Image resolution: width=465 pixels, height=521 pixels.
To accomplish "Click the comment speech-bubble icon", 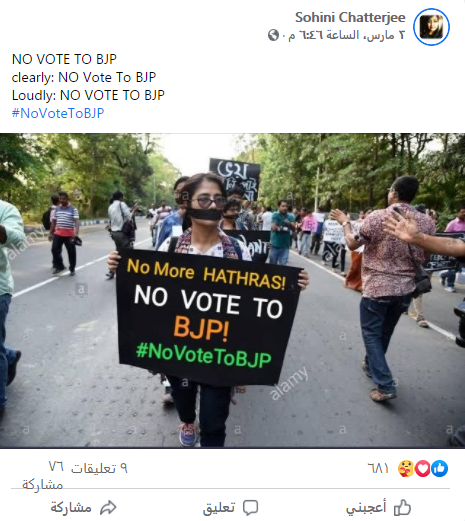I will coord(250,508).
